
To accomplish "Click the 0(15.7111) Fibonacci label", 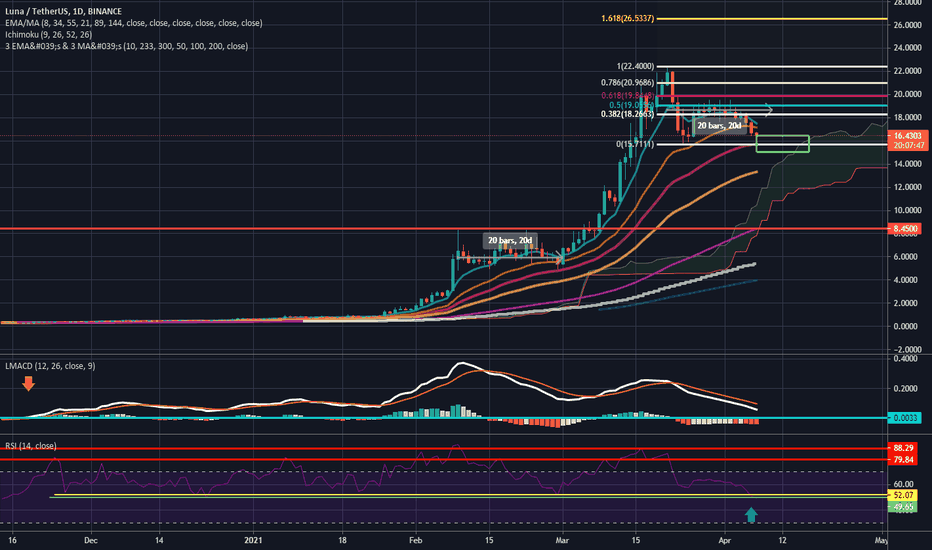I will pyautogui.click(x=635, y=144).
